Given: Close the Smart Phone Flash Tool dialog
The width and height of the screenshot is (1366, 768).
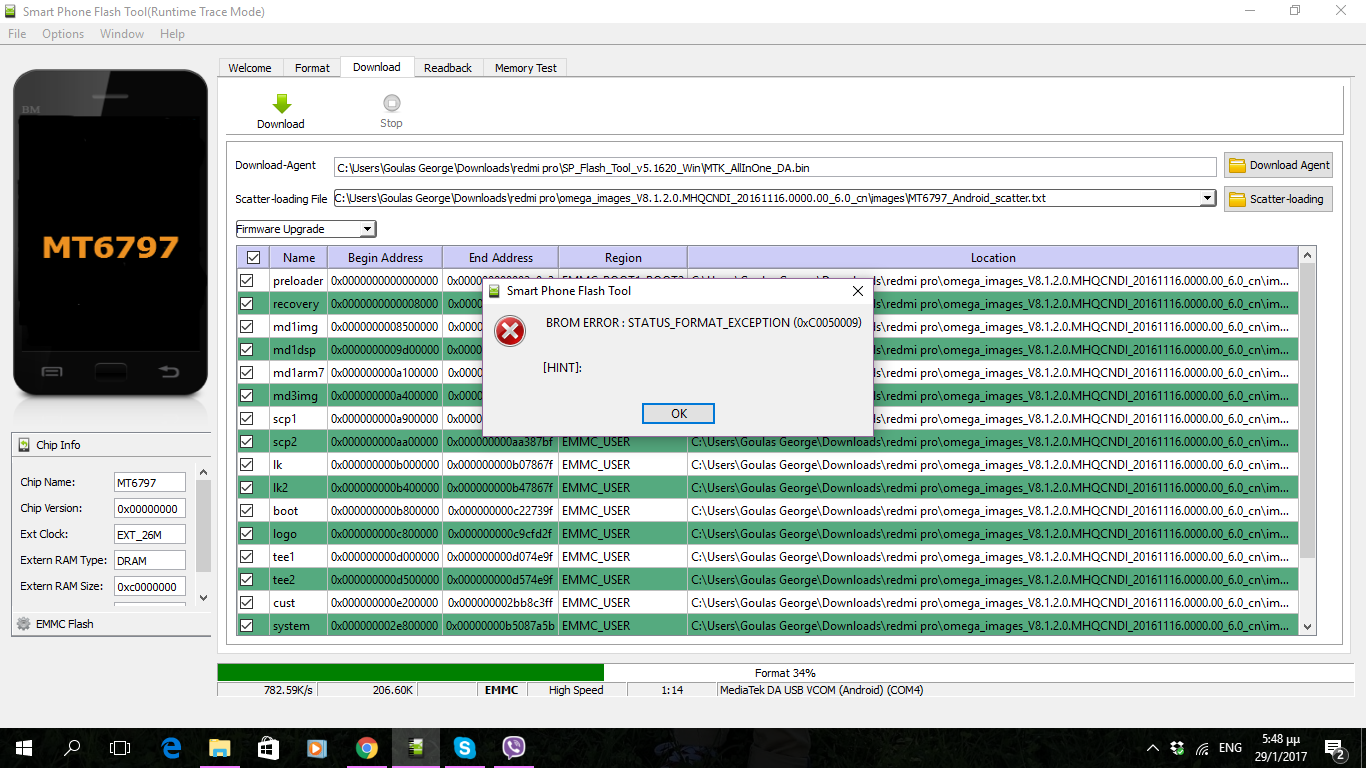Looking at the screenshot, I should [857, 291].
